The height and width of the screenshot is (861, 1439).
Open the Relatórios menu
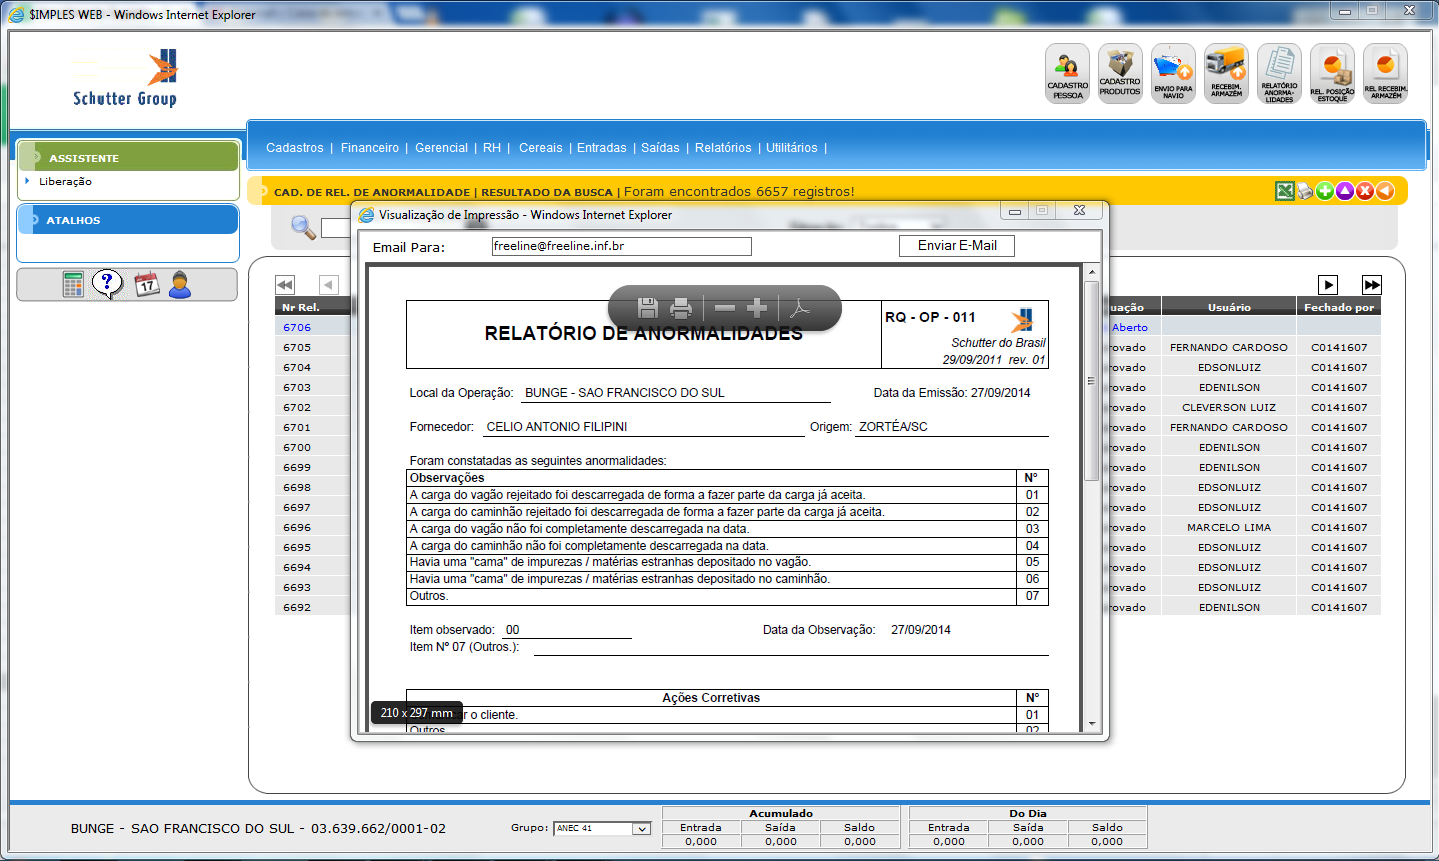[x=723, y=148]
